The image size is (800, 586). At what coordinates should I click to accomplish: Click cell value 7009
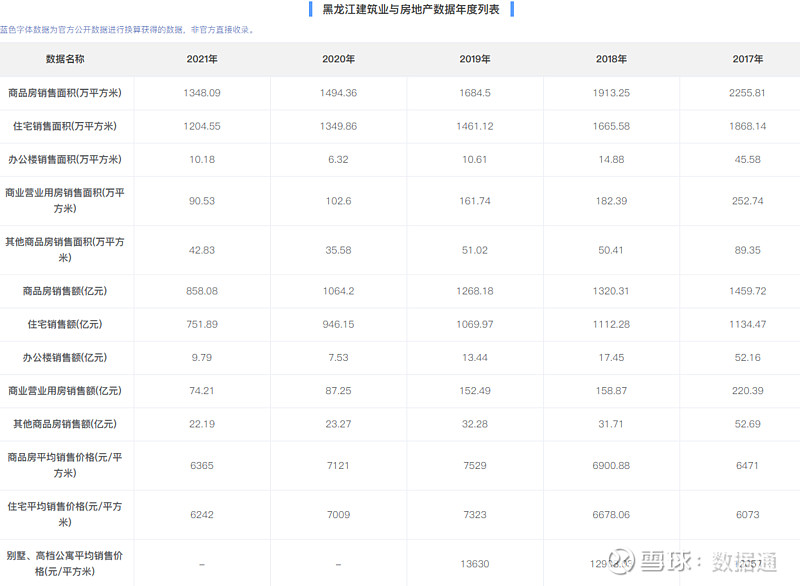[338, 514]
